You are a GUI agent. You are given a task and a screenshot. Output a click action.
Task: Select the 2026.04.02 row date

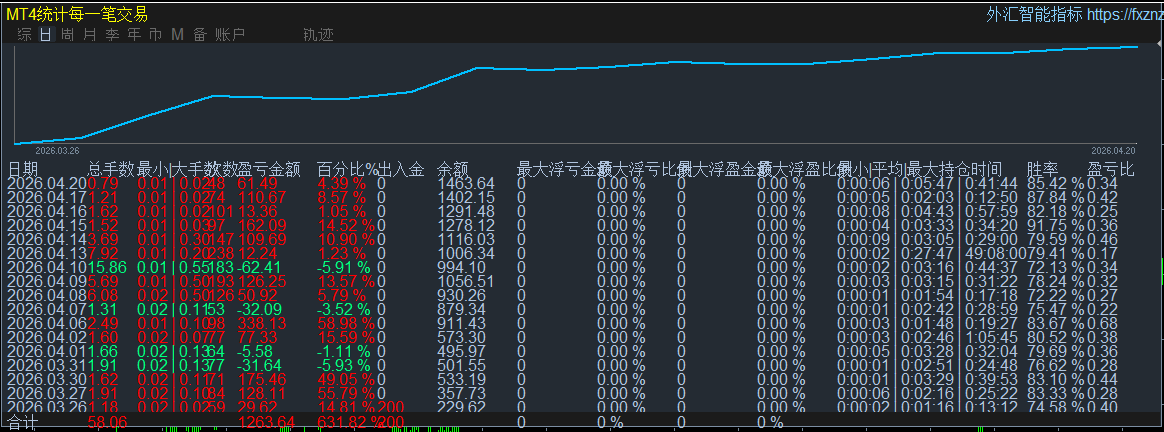(x=47, y=338)
